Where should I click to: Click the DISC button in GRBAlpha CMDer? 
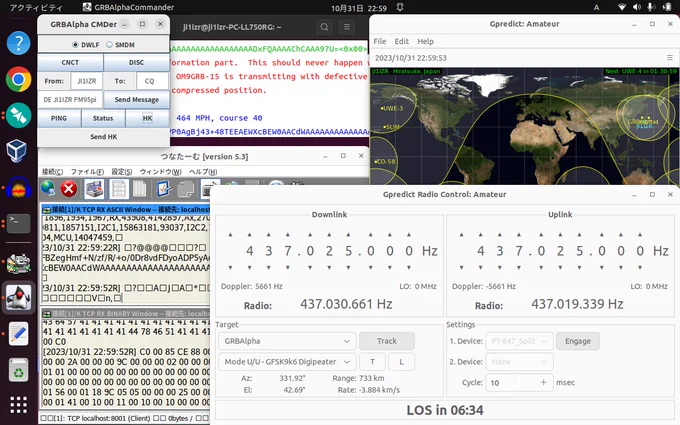coord(136,62)
